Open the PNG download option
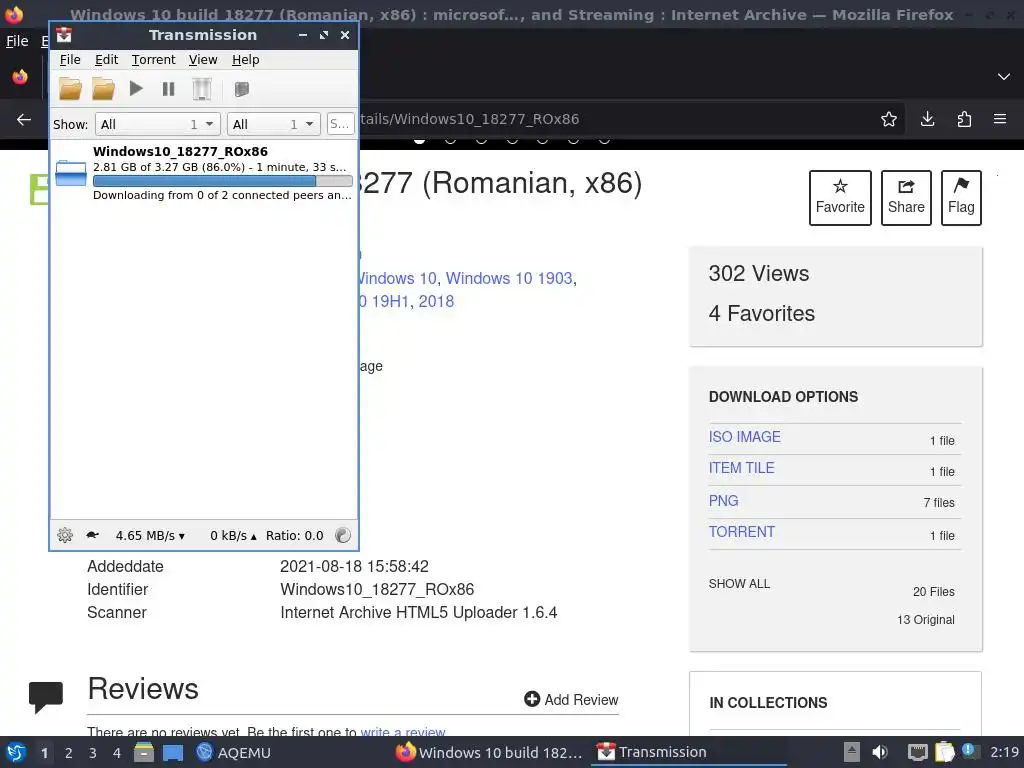Screen dimensions: 1024x768 [724, 501]
